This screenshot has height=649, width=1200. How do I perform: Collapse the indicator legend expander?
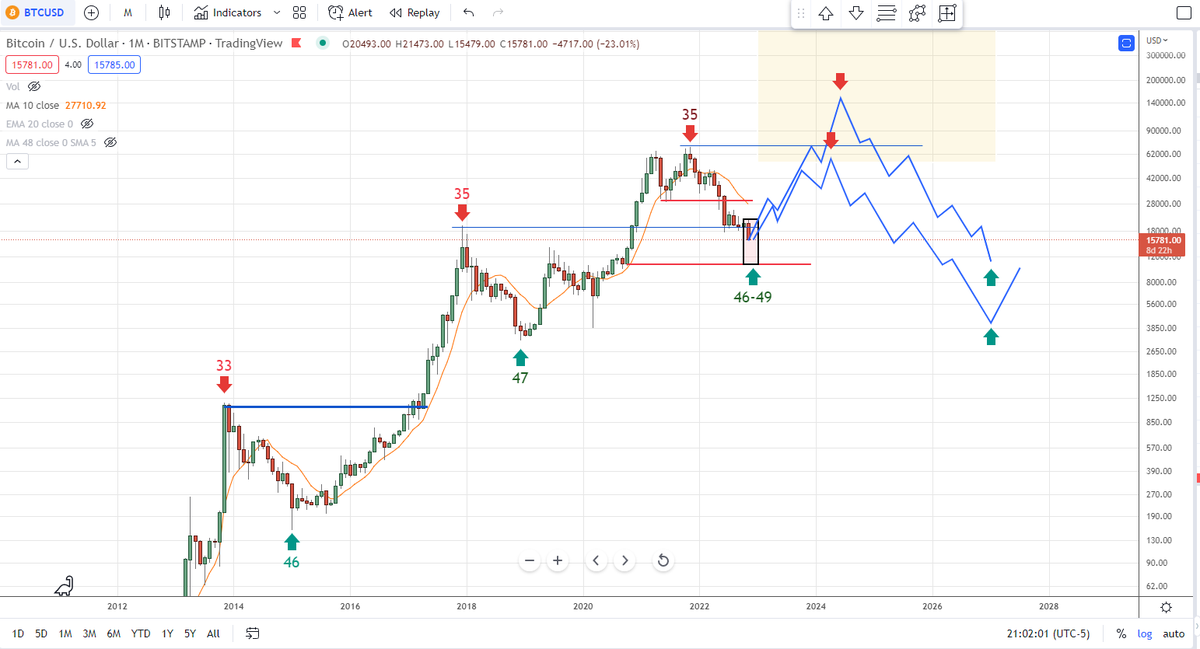(x=17, y=162)
